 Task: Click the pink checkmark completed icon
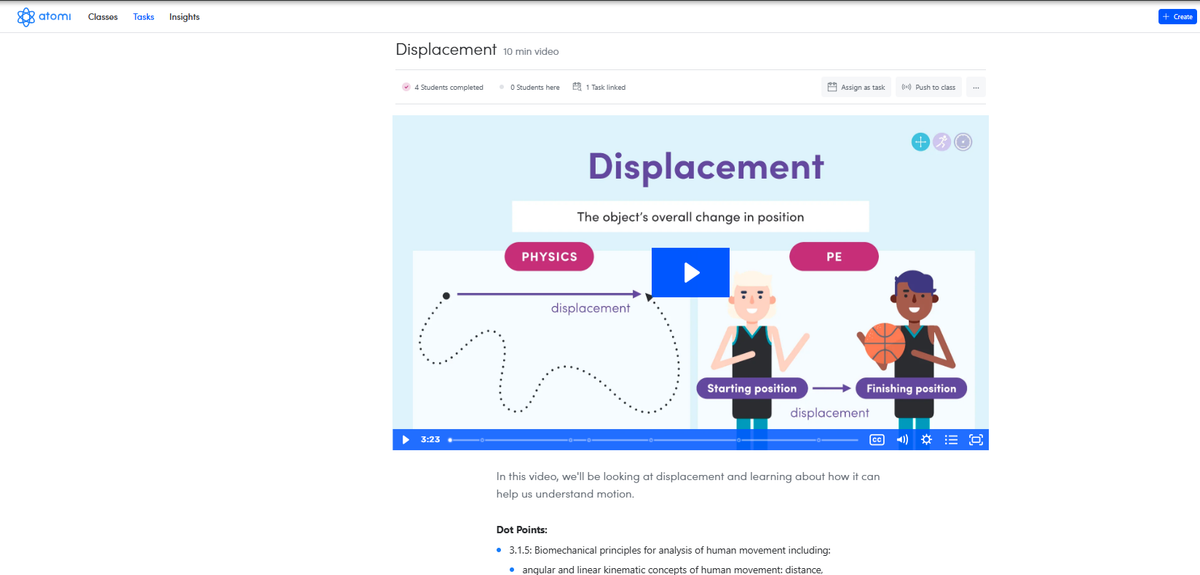click(x=406, y=87)
